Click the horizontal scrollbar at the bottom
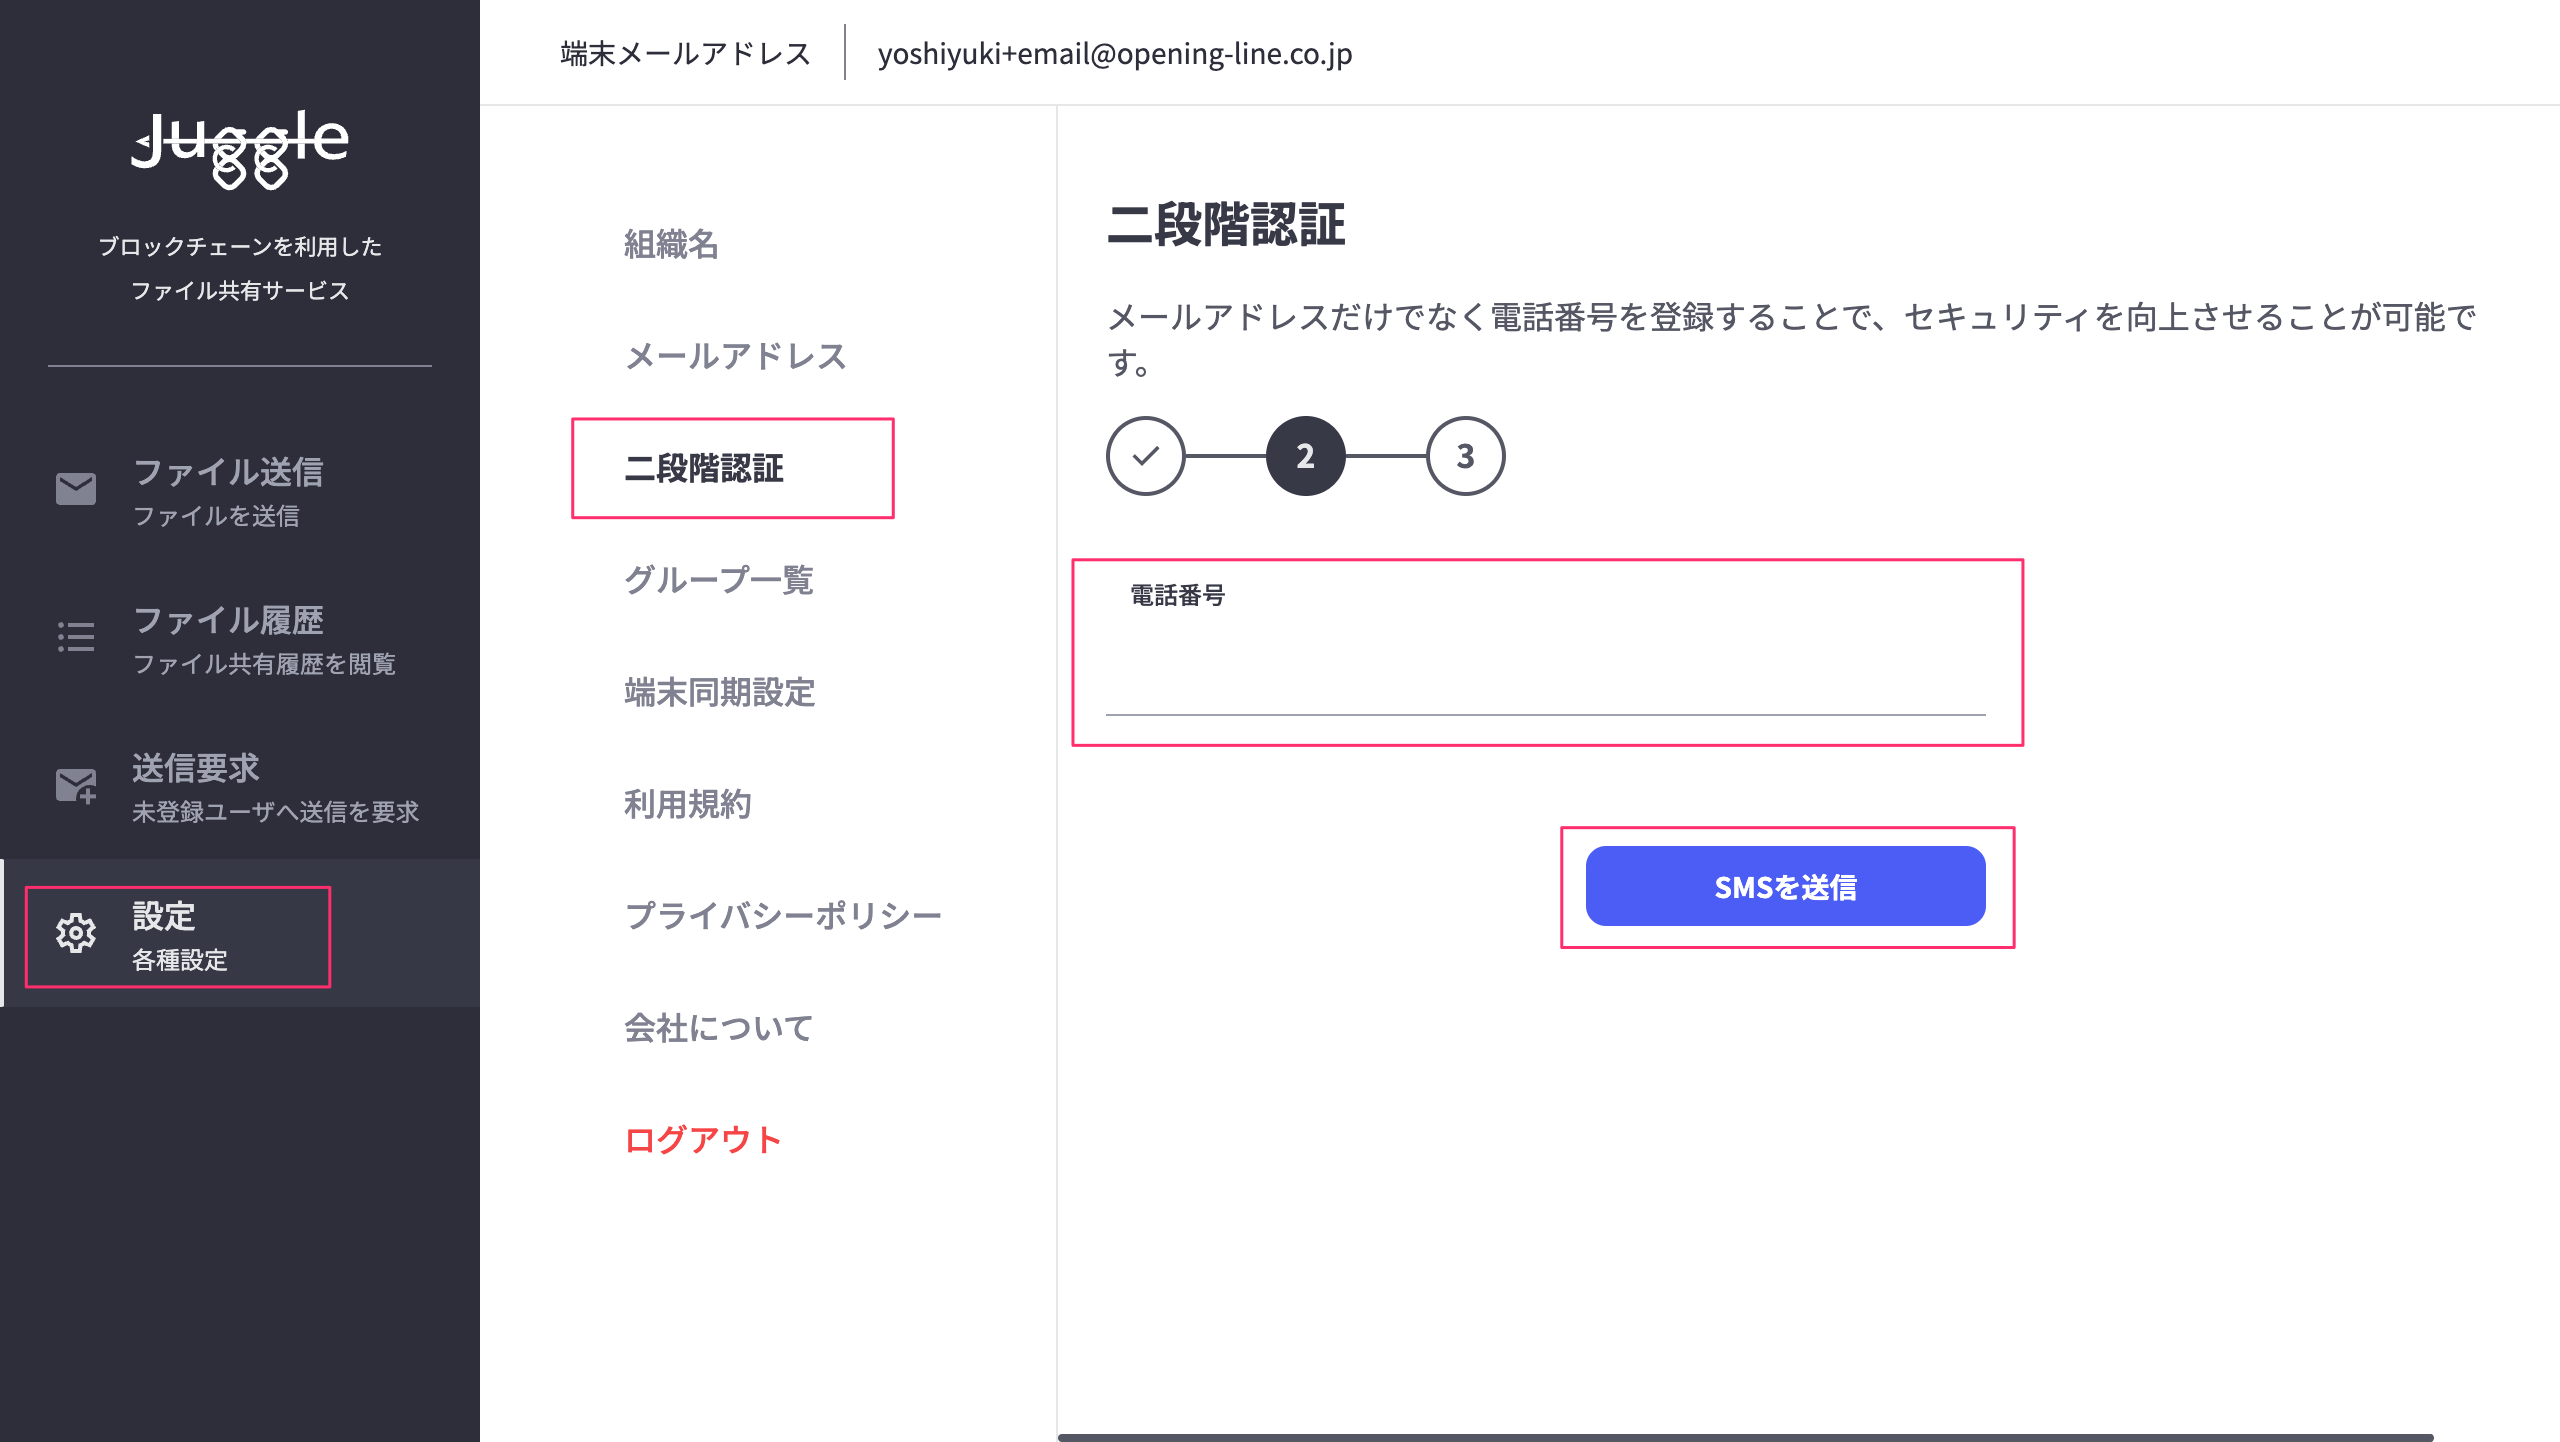 tap(1745, 1437)
